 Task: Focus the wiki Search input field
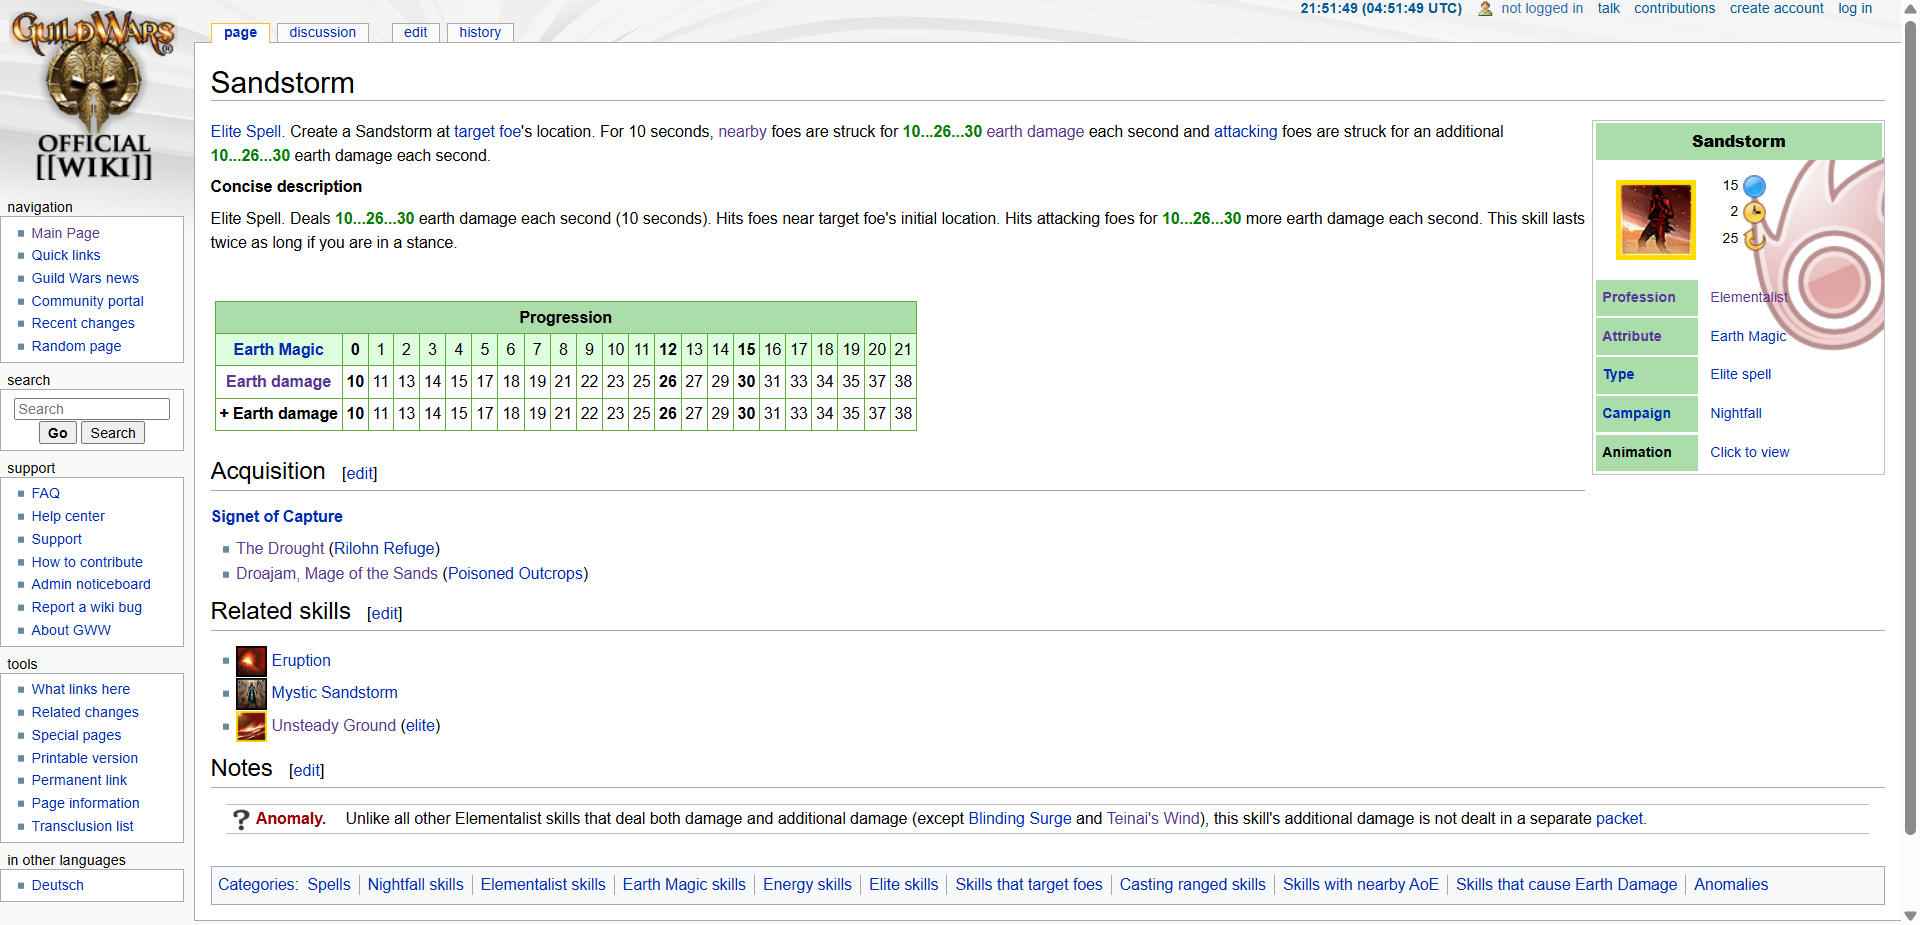click(92, 409)
